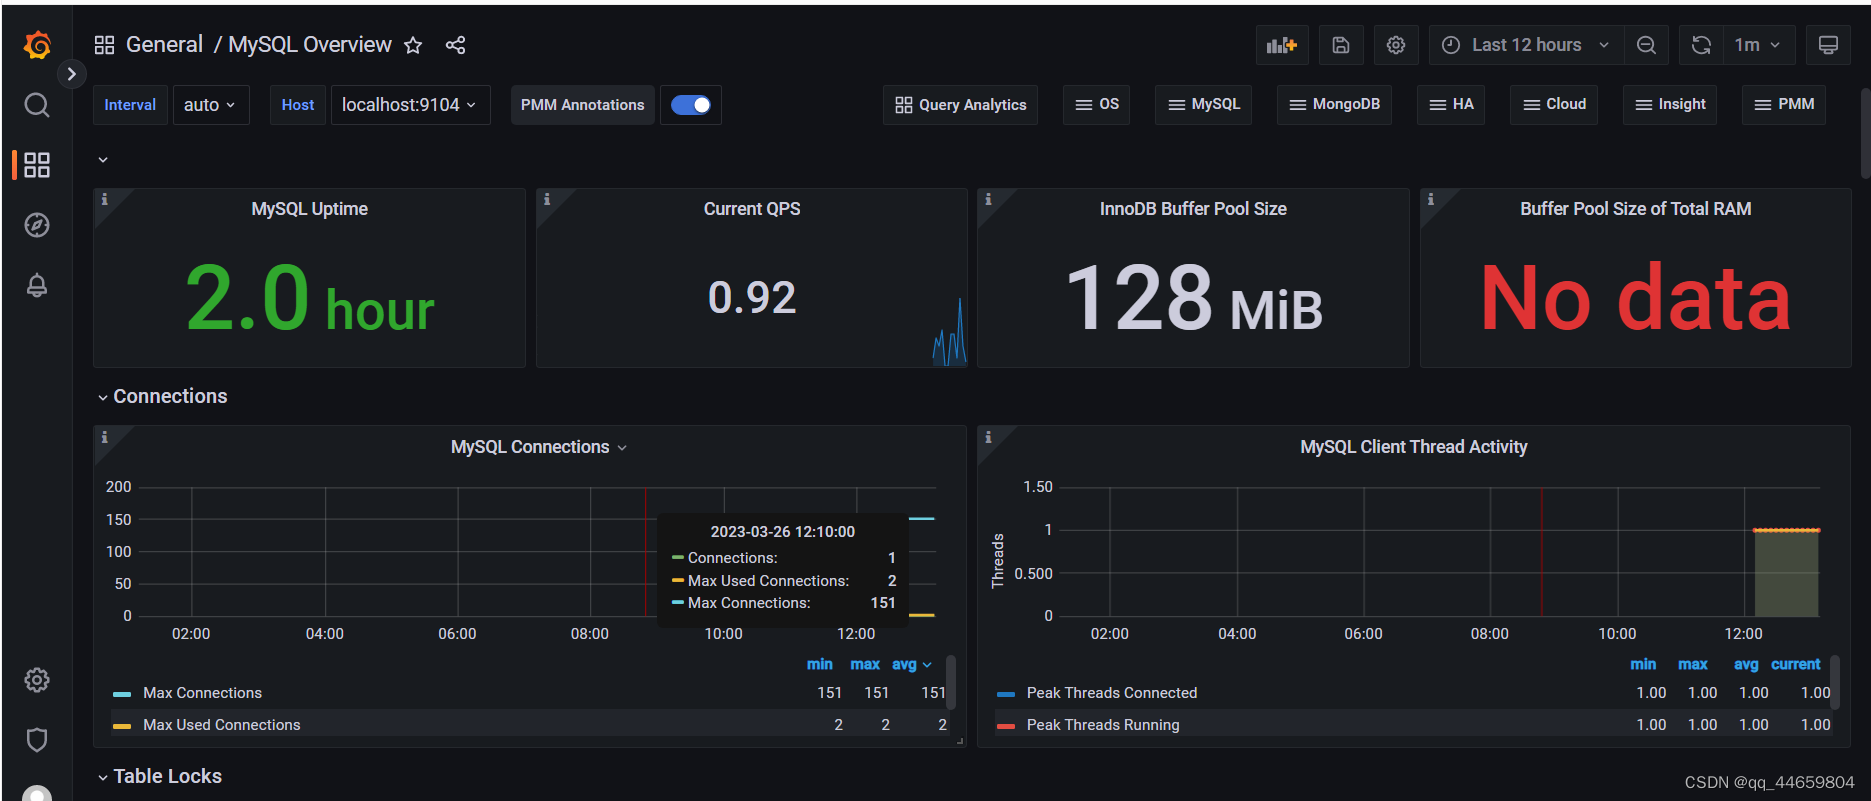Open Query Analytics link
Viewport: 1871px width, 801px height.
point(961,105)
